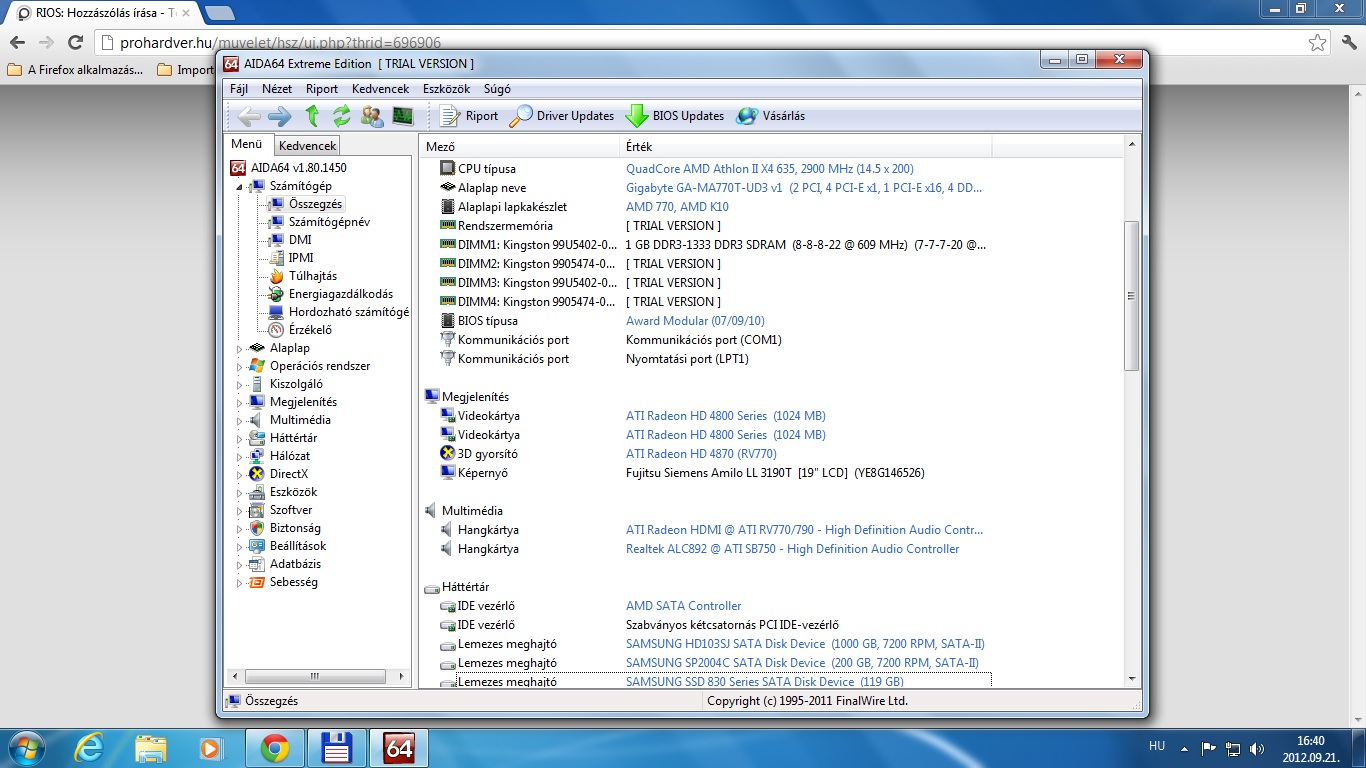Open Internet Explorer from the taskbar

click(x=90, y=747)
